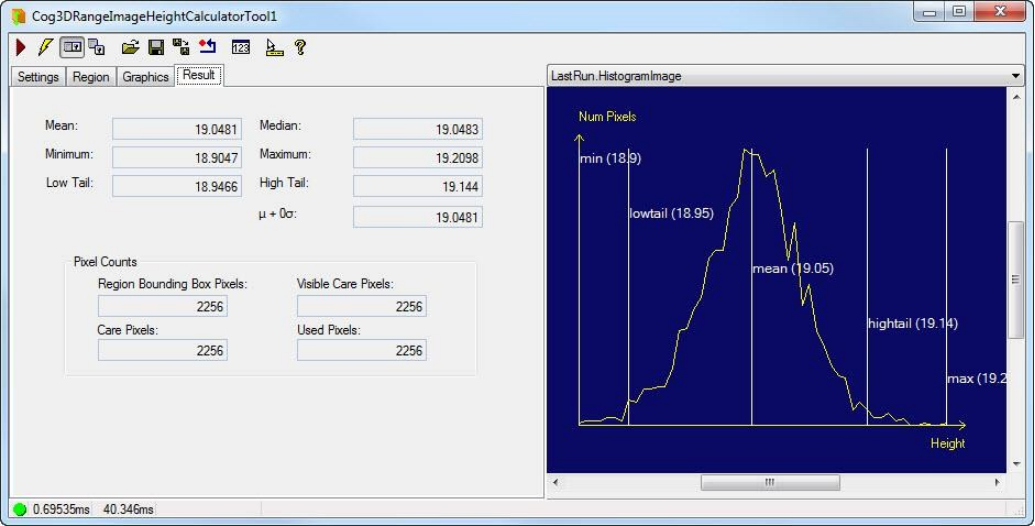The image size is (1035, 526).
Task: Maximize the tool window
Action: point(960,12)
